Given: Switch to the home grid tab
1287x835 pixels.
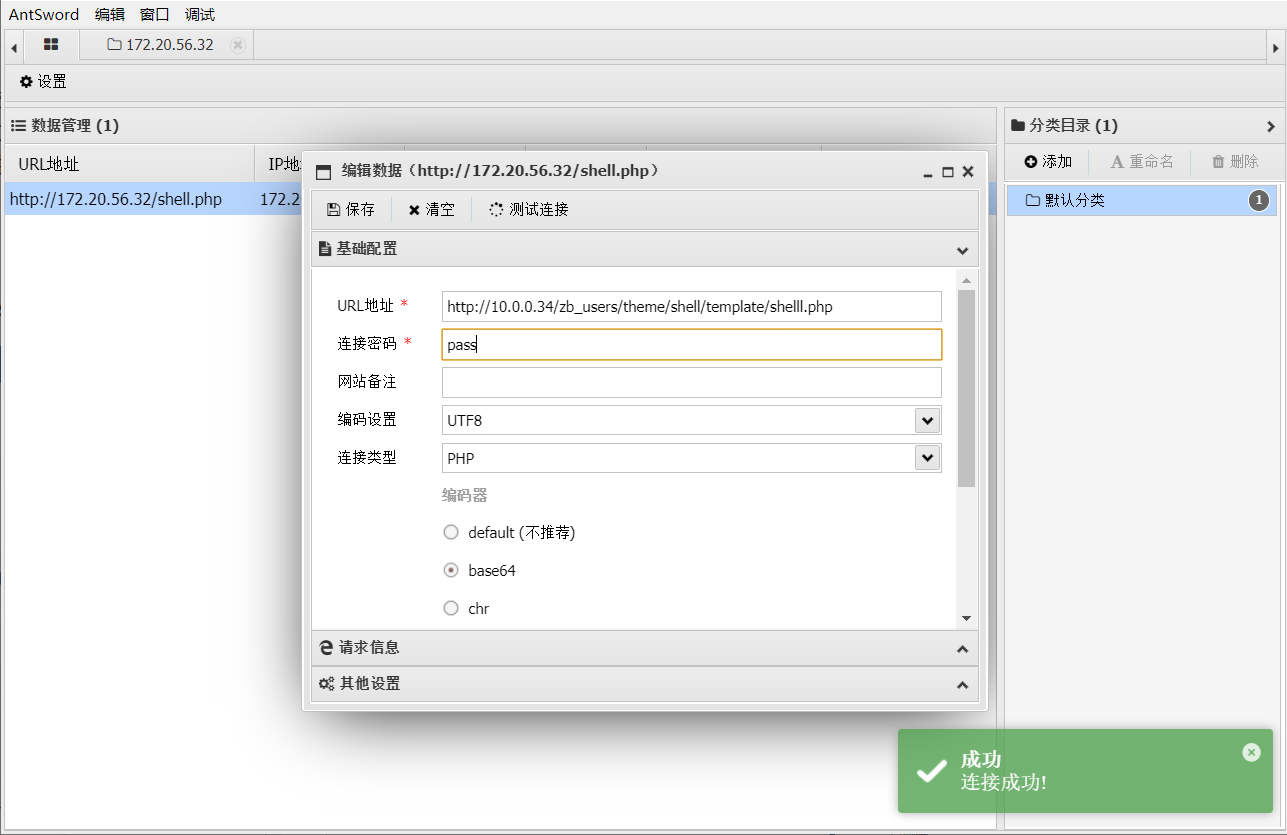Looking at the screenshot, I should pyautogui.click(x=51, y=44).
